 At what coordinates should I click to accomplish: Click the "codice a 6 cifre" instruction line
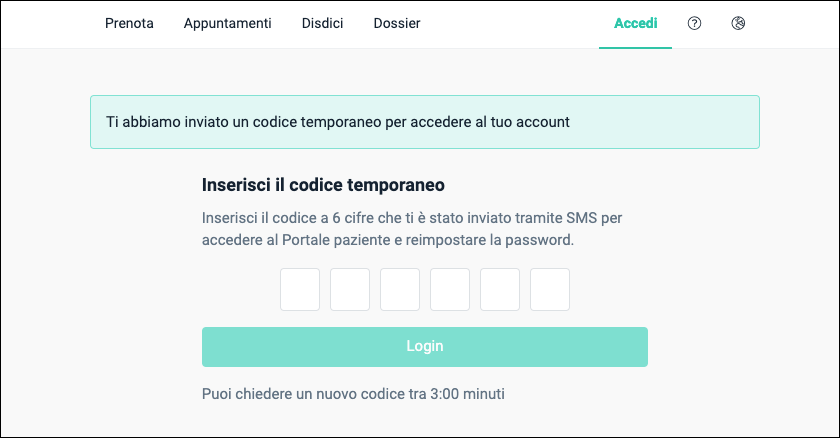coord(412,218)
